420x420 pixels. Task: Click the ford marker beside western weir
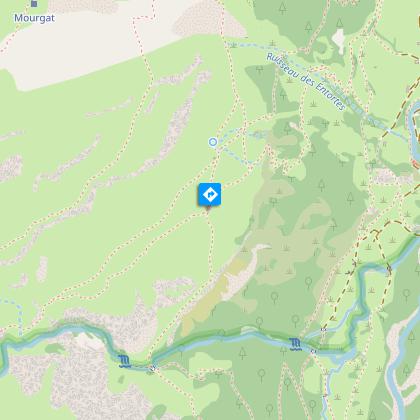click(x=153, y=368)
